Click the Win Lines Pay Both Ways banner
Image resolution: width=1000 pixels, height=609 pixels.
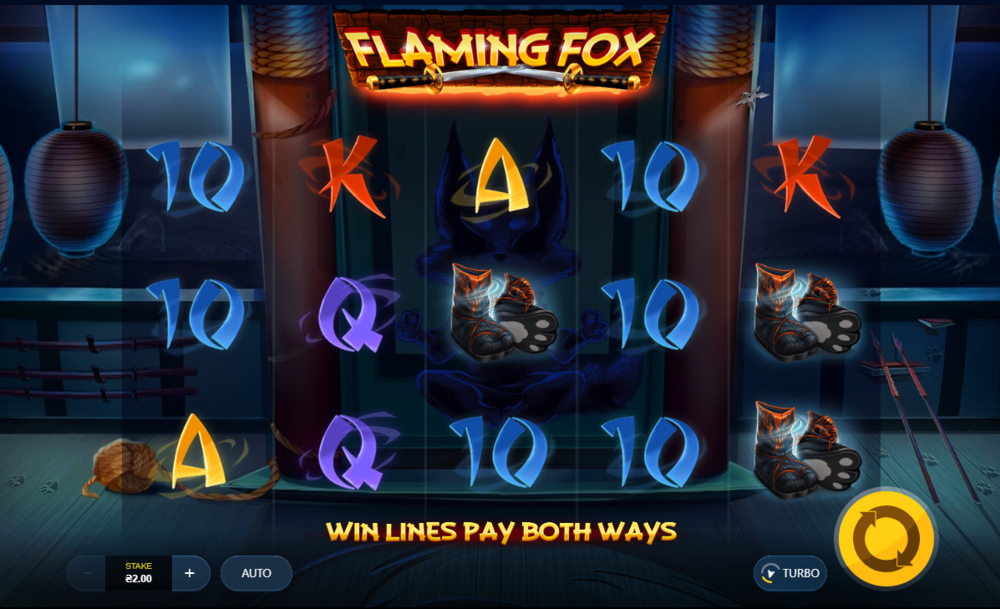click(x=501, y=531)
